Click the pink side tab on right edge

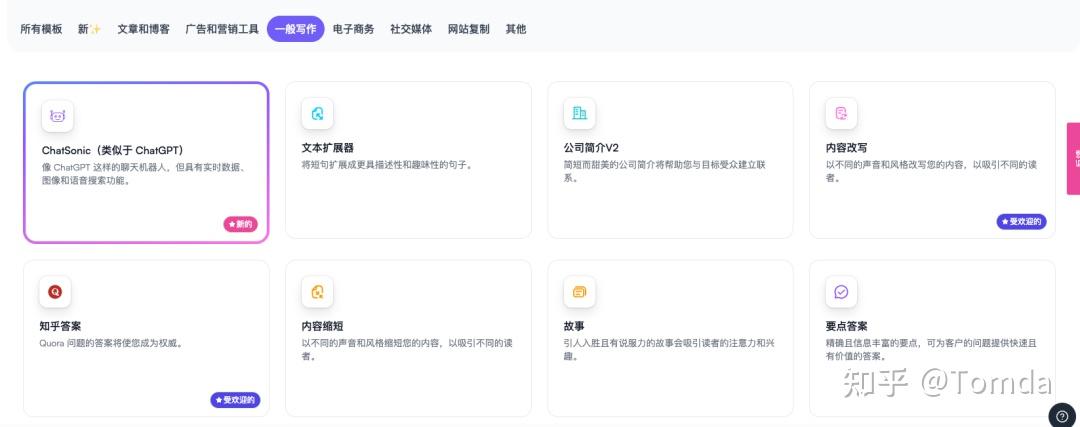[1073, 158]
